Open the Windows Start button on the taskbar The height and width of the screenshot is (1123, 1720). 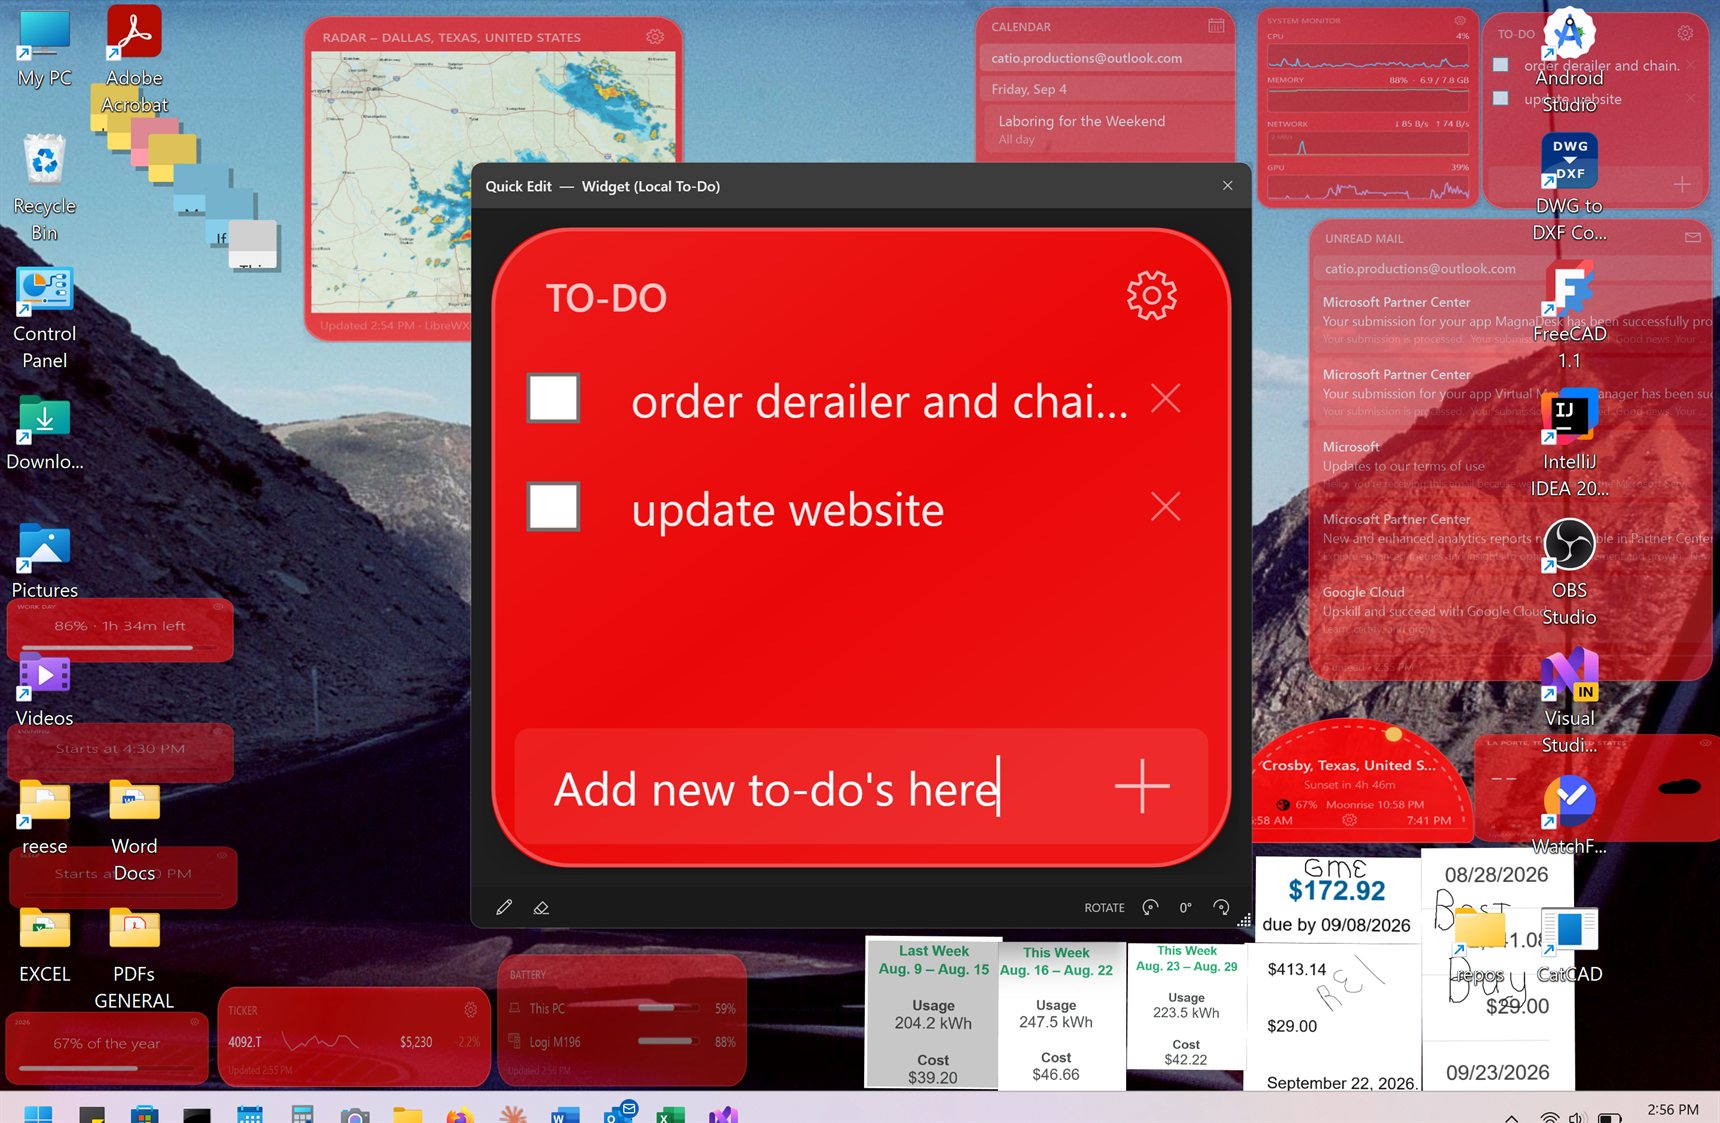coord(38,1115)
